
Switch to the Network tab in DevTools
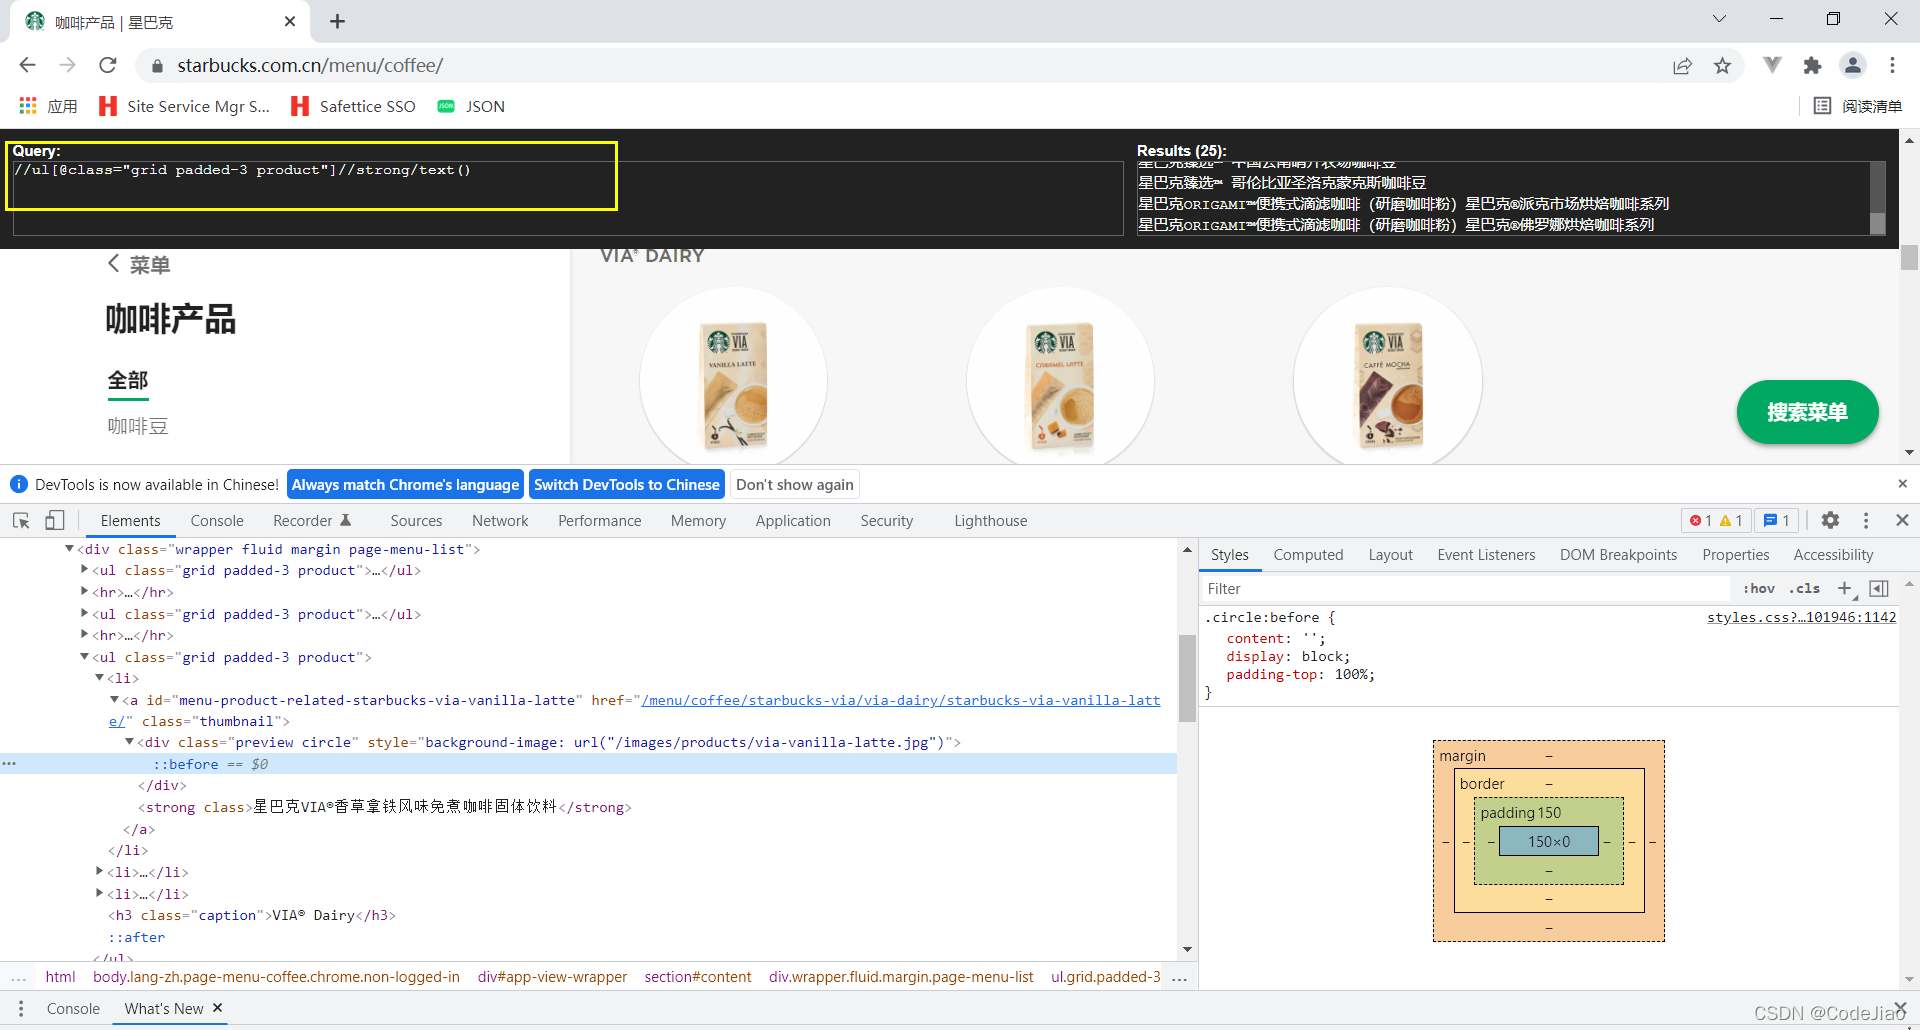click(499, 520)
